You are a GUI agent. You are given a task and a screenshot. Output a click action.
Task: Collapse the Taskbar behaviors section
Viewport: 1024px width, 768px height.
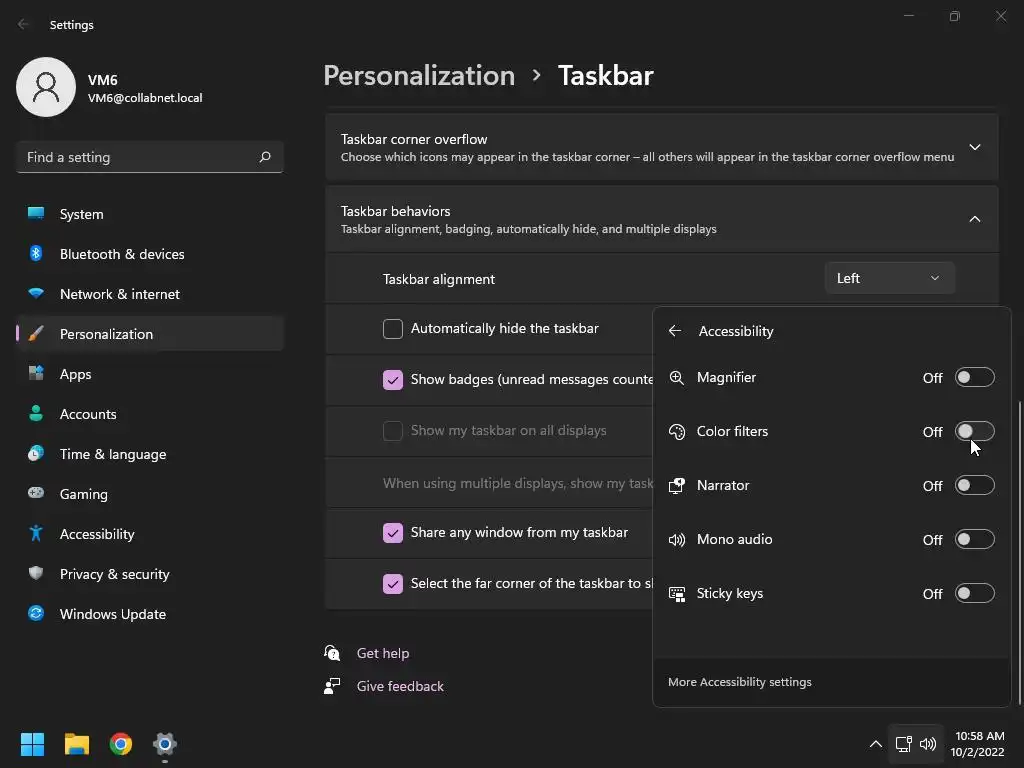pyautogui.click(x=974, y=219)
